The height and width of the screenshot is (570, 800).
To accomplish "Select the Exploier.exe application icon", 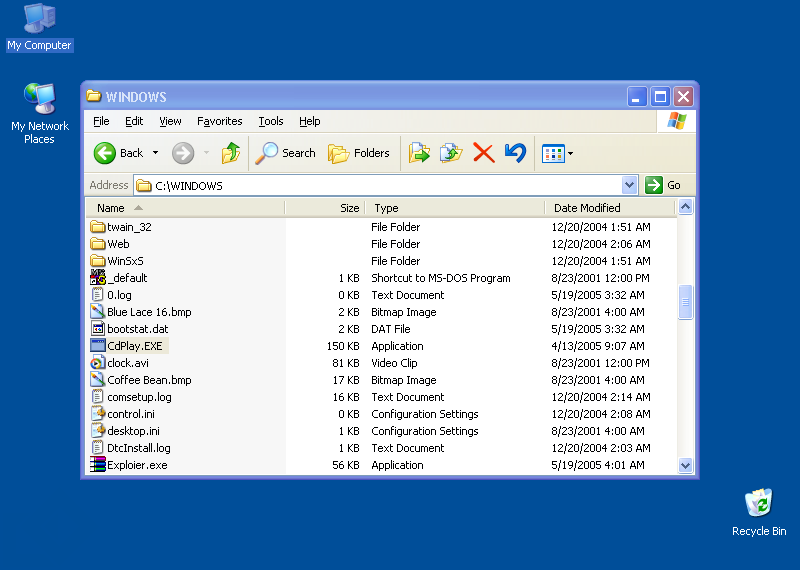I will pos(97,465).
